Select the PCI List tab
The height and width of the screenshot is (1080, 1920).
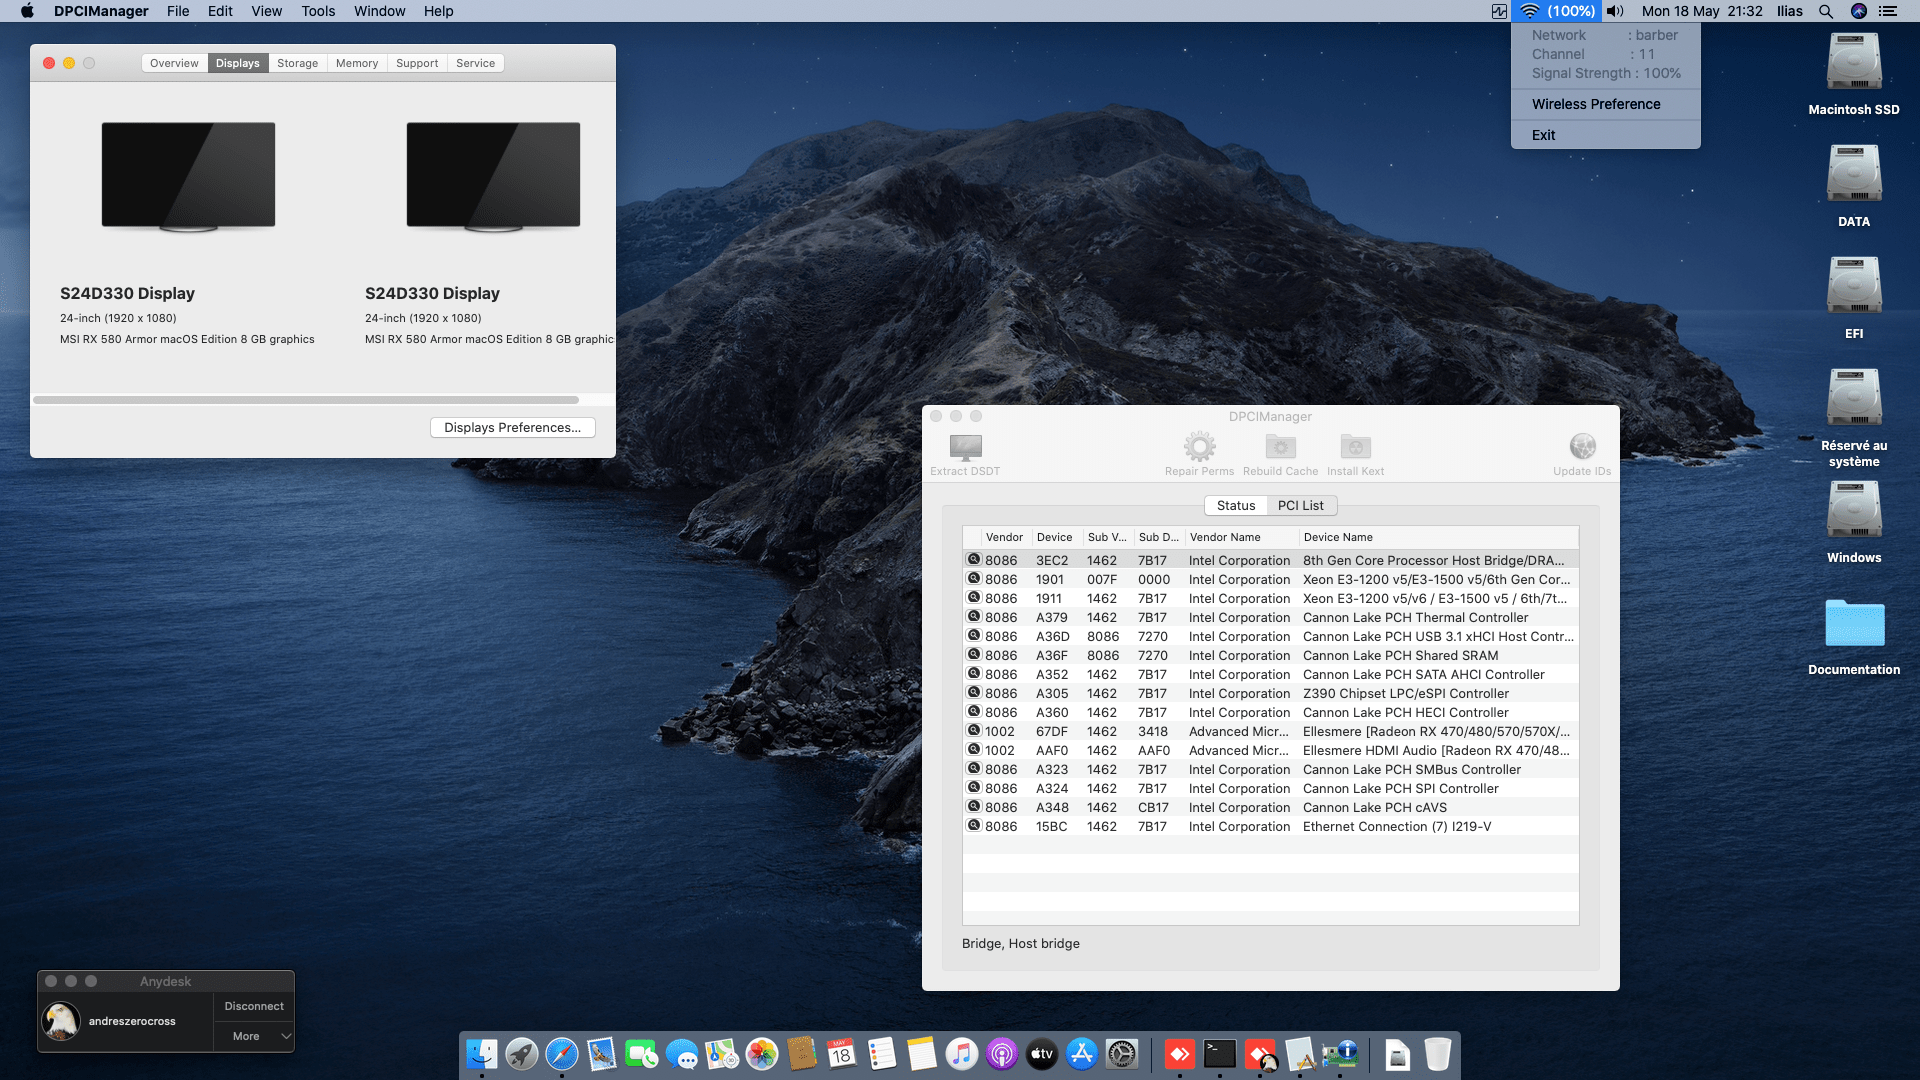1301,505
